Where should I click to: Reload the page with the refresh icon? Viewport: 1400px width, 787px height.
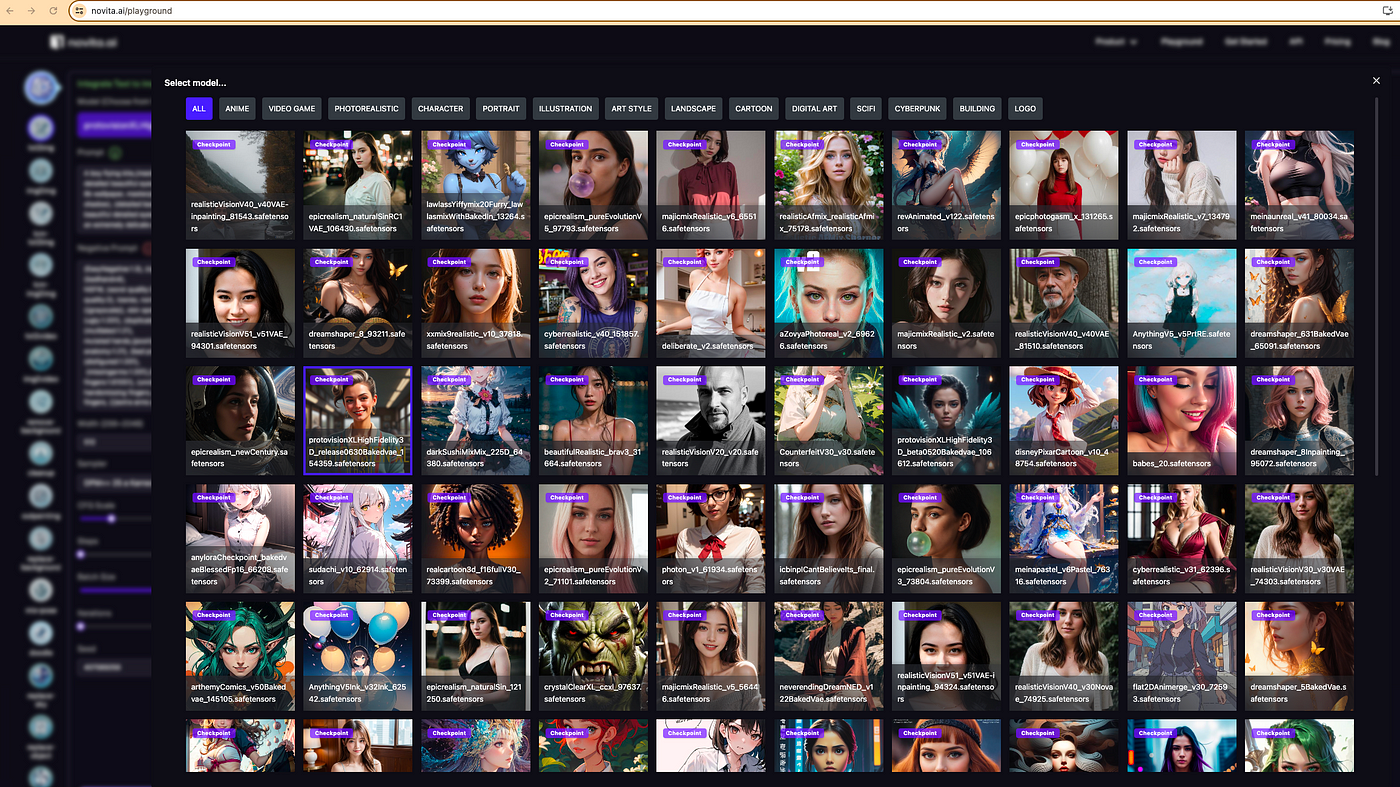(x=54, y=11)
